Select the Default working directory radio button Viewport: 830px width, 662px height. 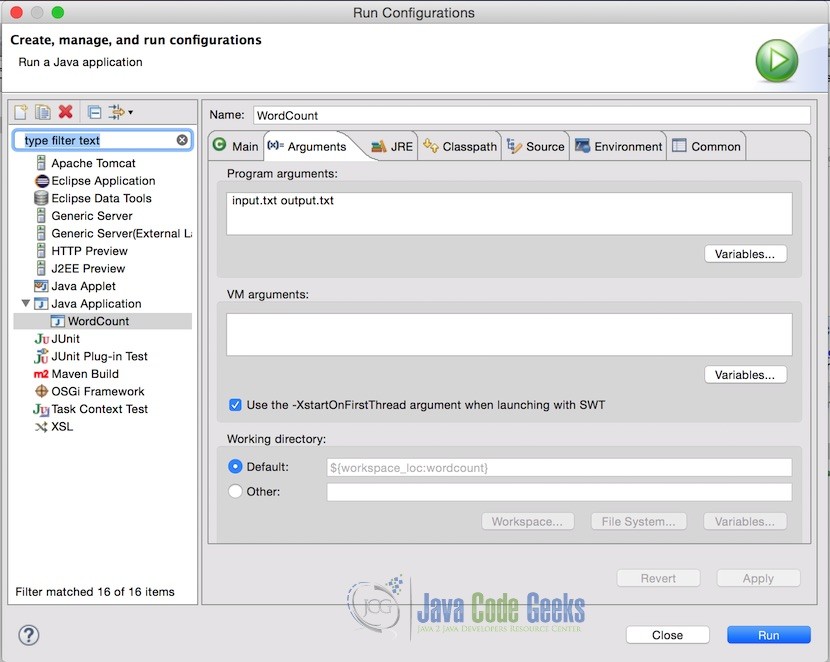(x=236, y=467)
